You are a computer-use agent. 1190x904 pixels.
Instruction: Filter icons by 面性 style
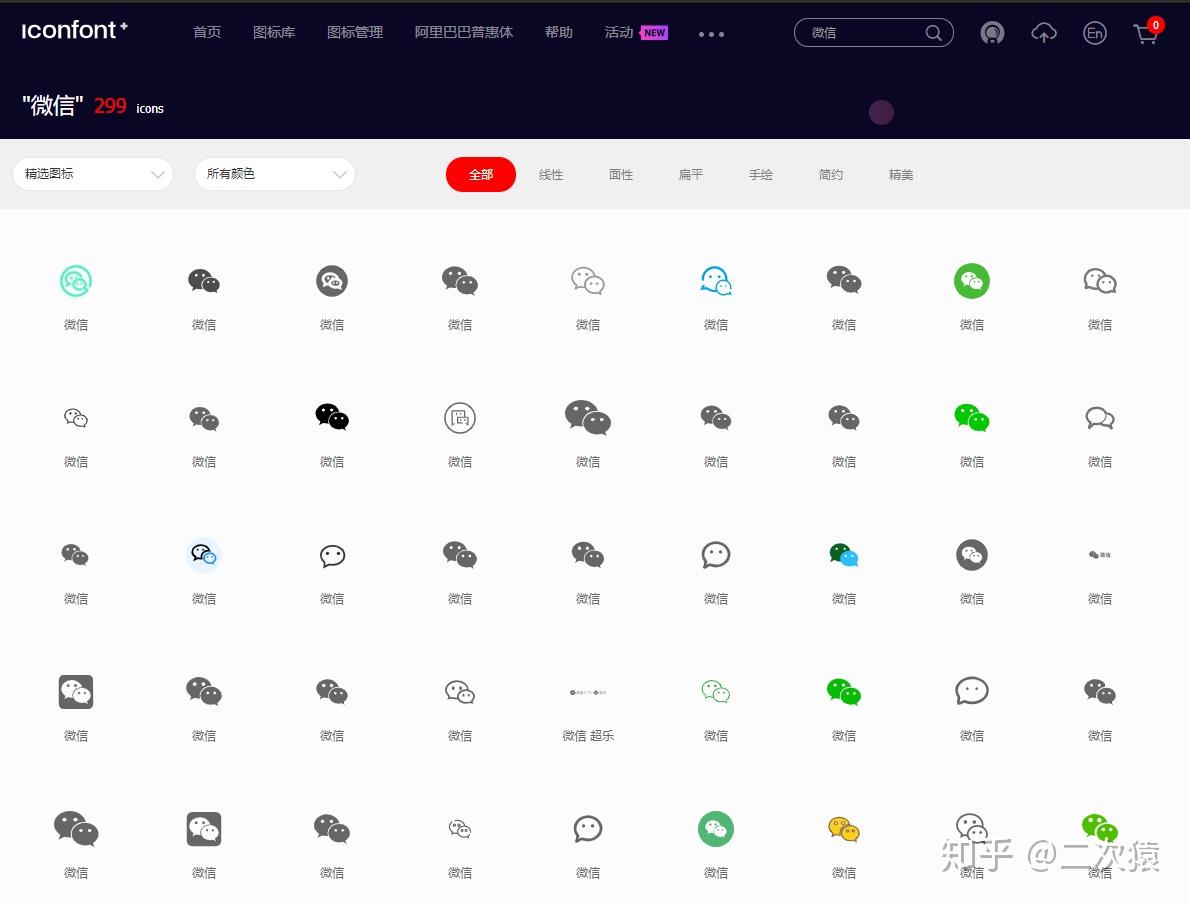click(x=621, y=175)
